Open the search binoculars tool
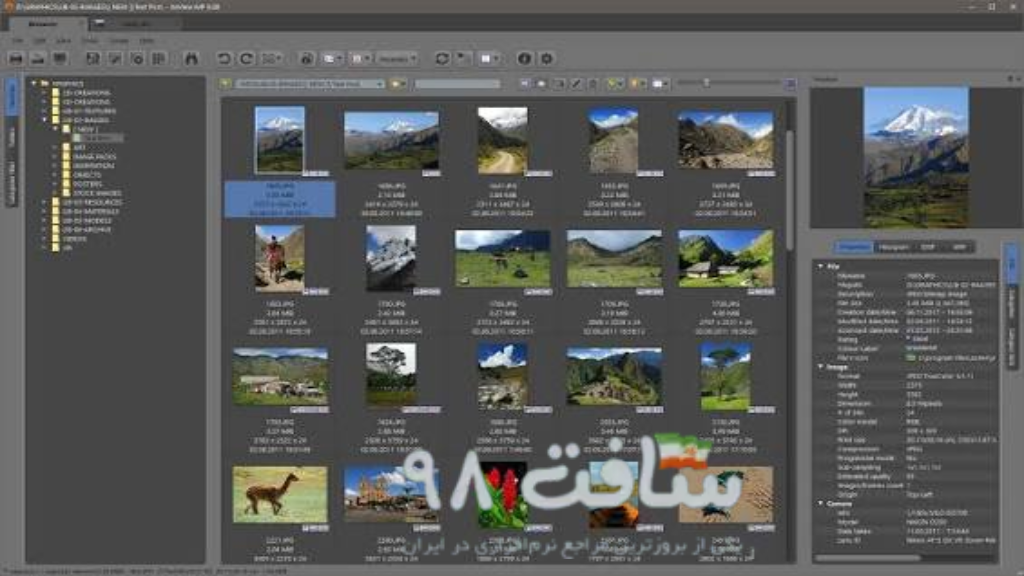 (191, 59)
